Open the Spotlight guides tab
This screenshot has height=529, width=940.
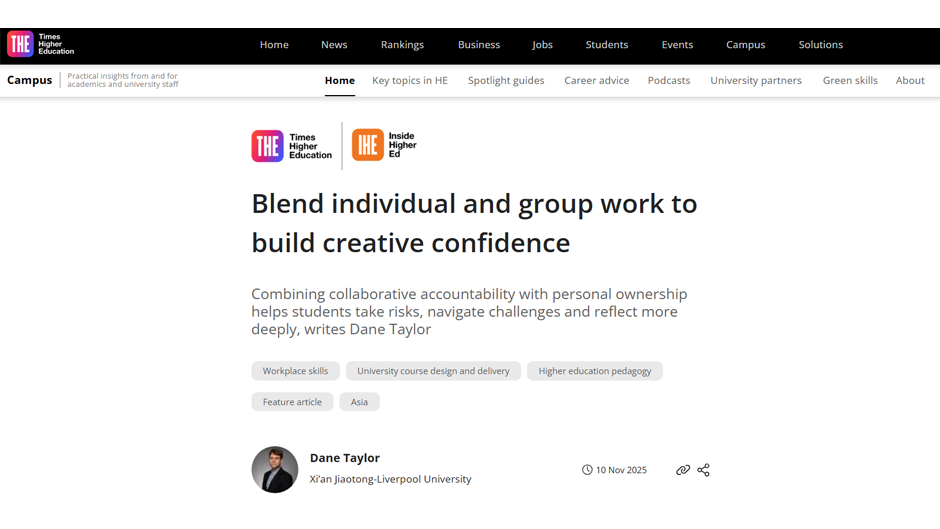click(x=506, y=81)
